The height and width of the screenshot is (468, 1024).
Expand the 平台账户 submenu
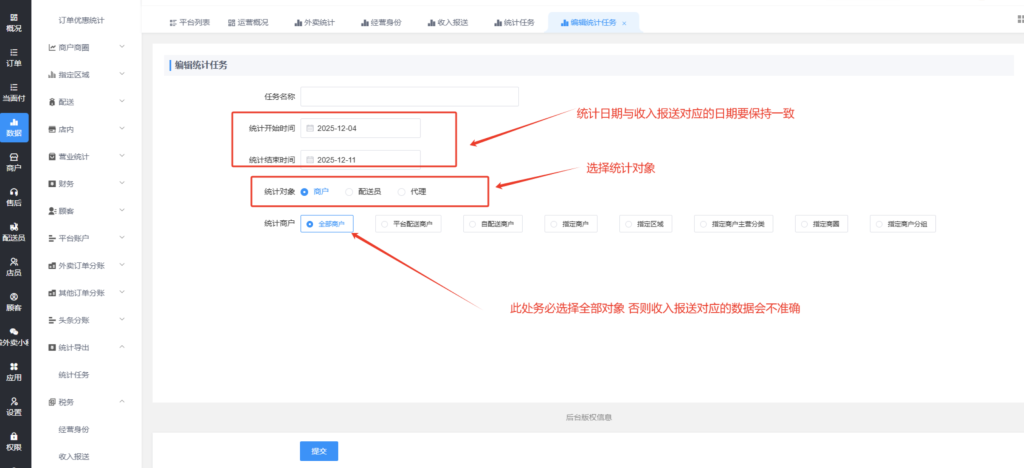pyautogui.click(x=85, y=238)
